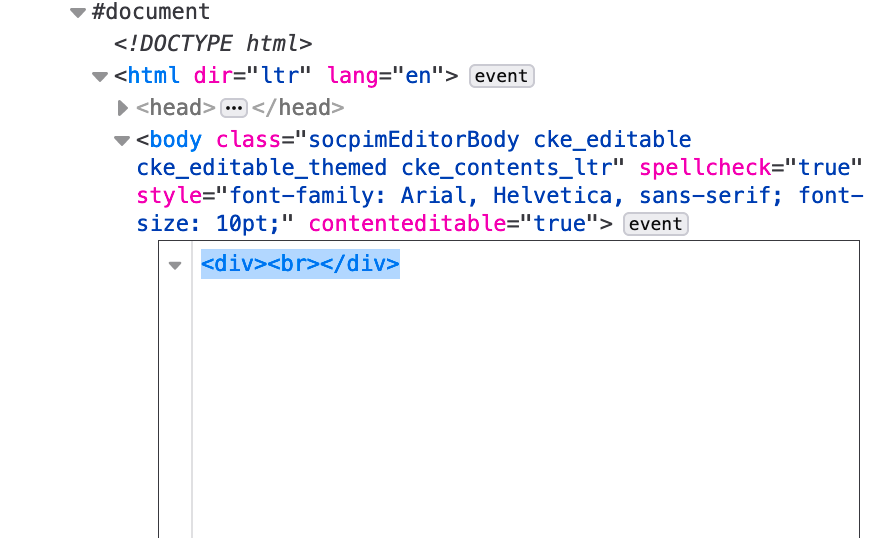Image resolution: width=870 pixels, height=538 pixels.
Task: Select the highlighted <div><br></div> node
Action: click(300, 264)
